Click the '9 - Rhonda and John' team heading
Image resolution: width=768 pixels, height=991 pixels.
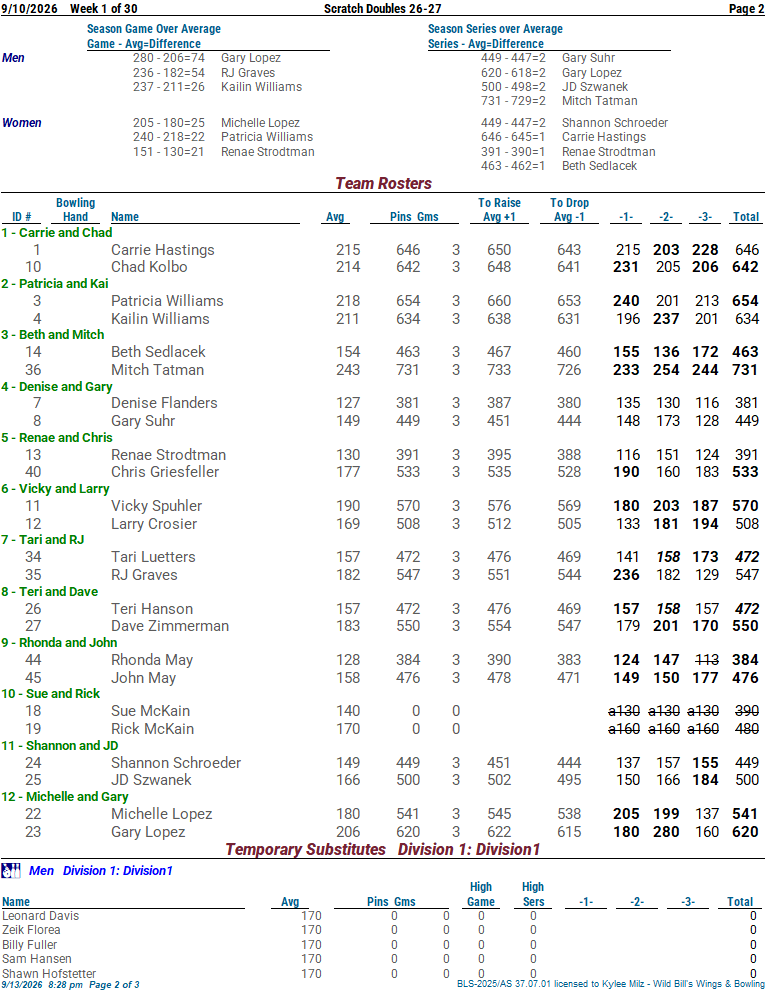[59, 642]
